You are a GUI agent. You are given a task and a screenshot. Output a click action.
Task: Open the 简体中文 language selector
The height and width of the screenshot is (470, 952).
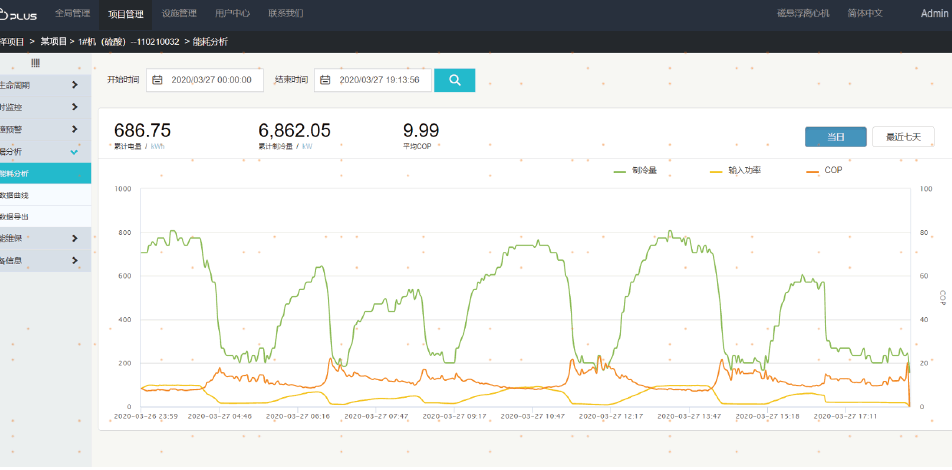tap(865, 14)
